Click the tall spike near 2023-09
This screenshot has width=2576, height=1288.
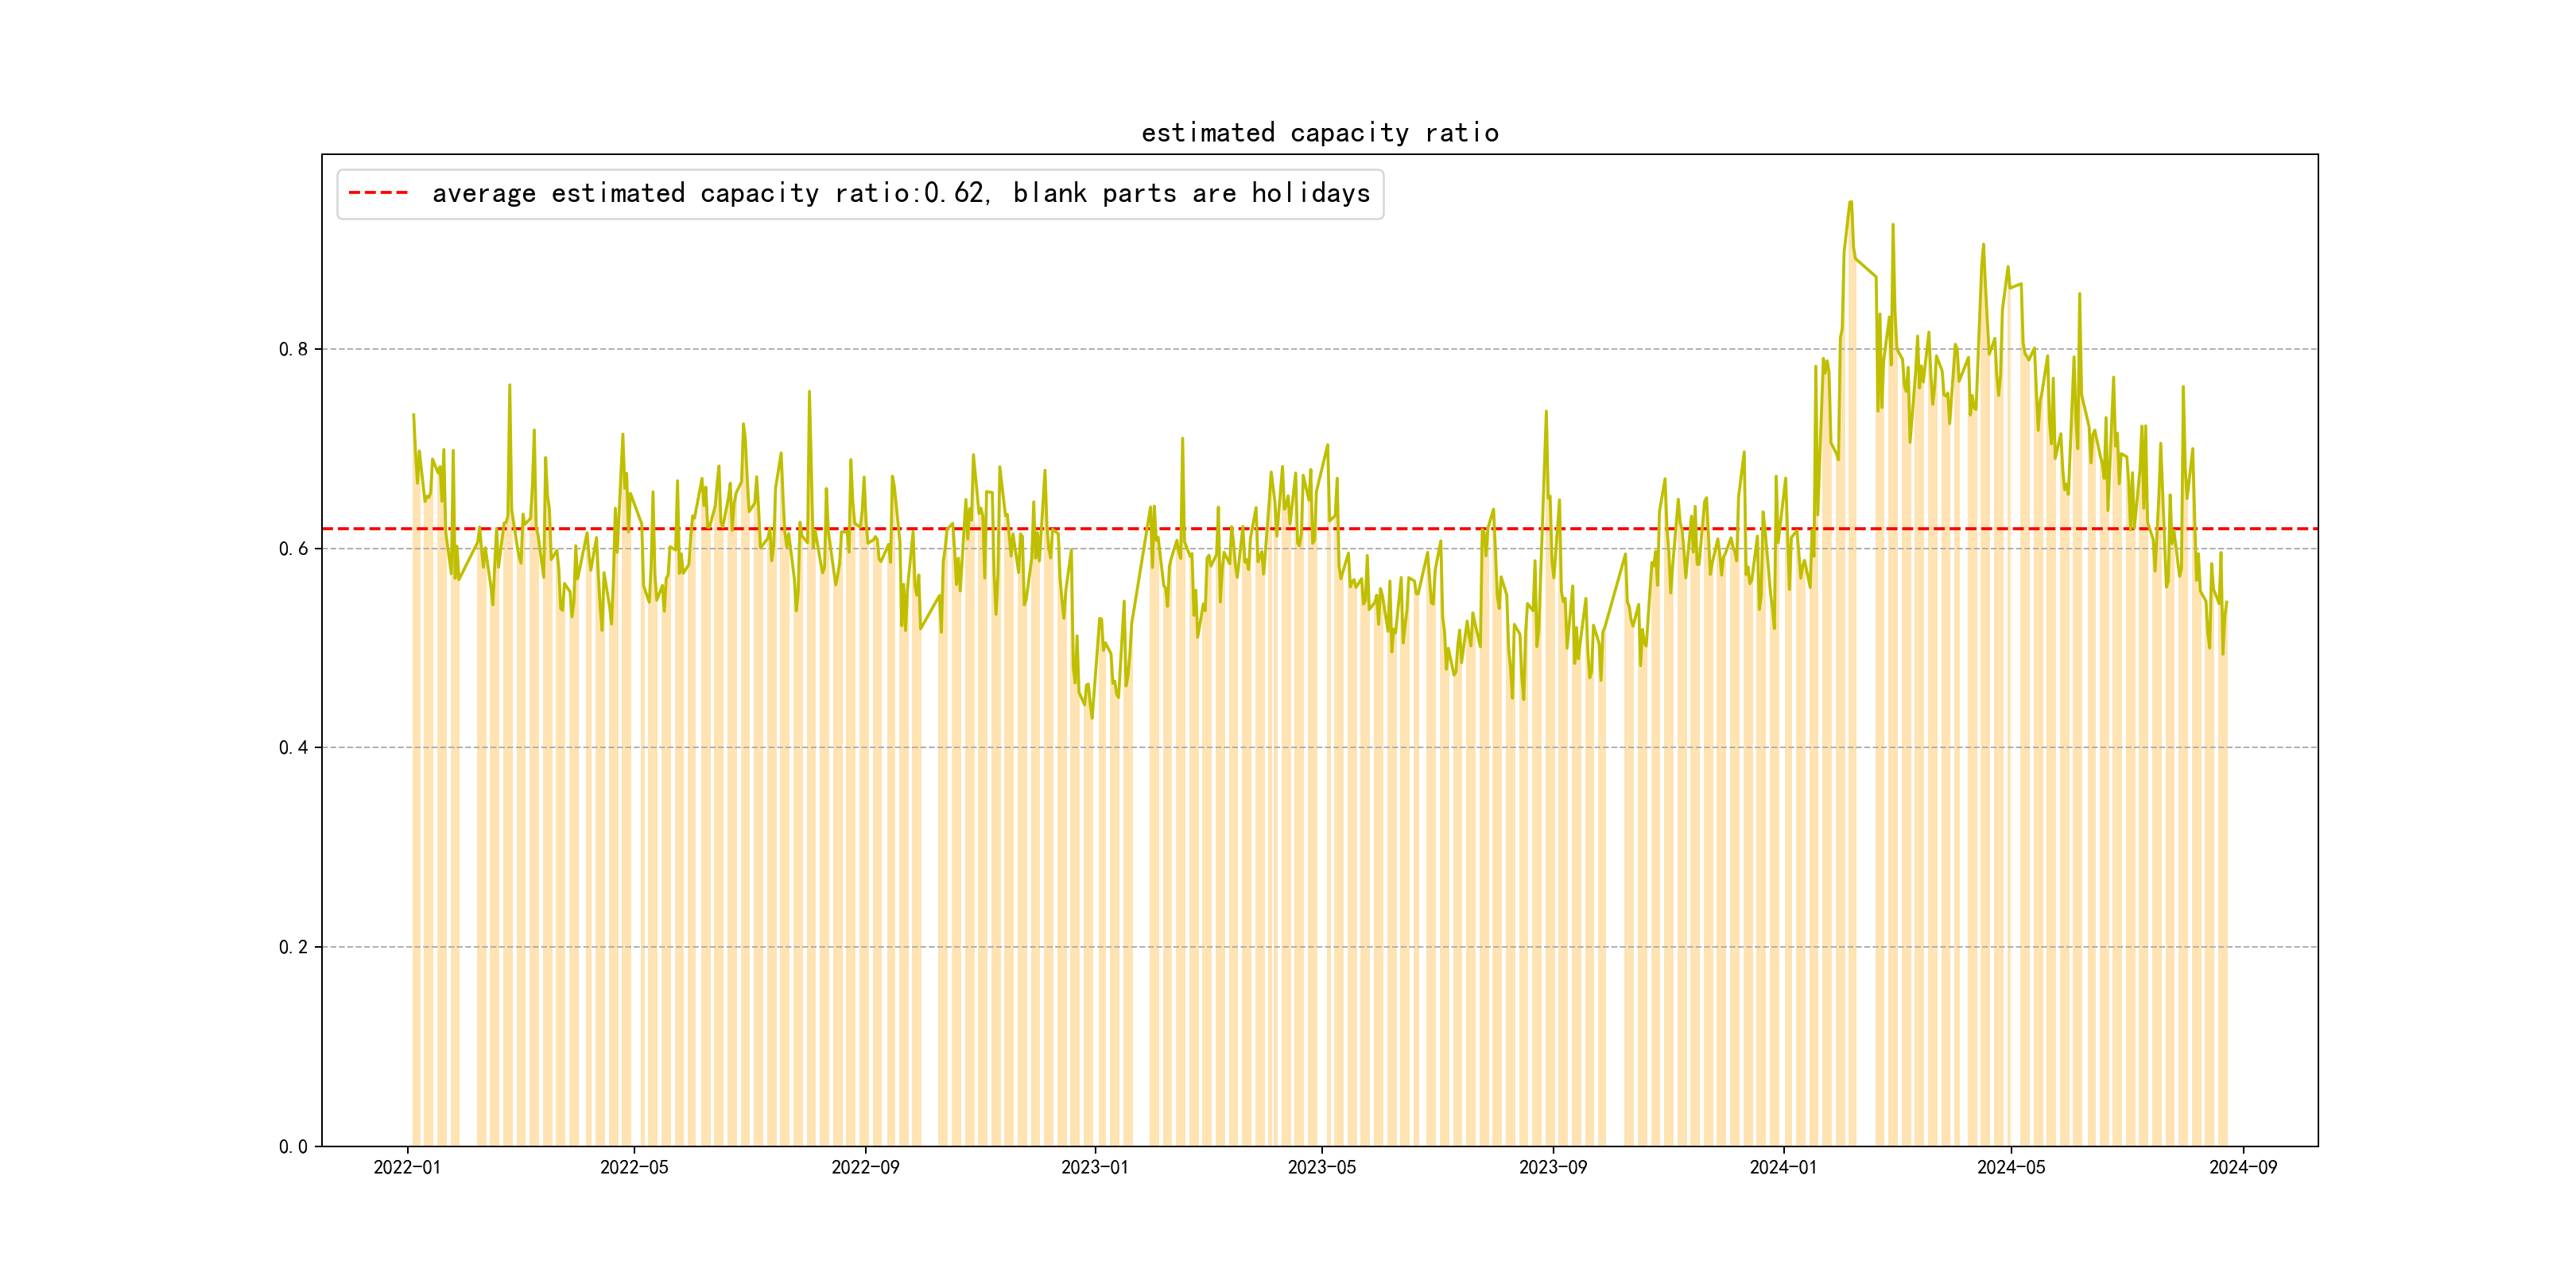pyautogui.click(x=1546, y=412)
